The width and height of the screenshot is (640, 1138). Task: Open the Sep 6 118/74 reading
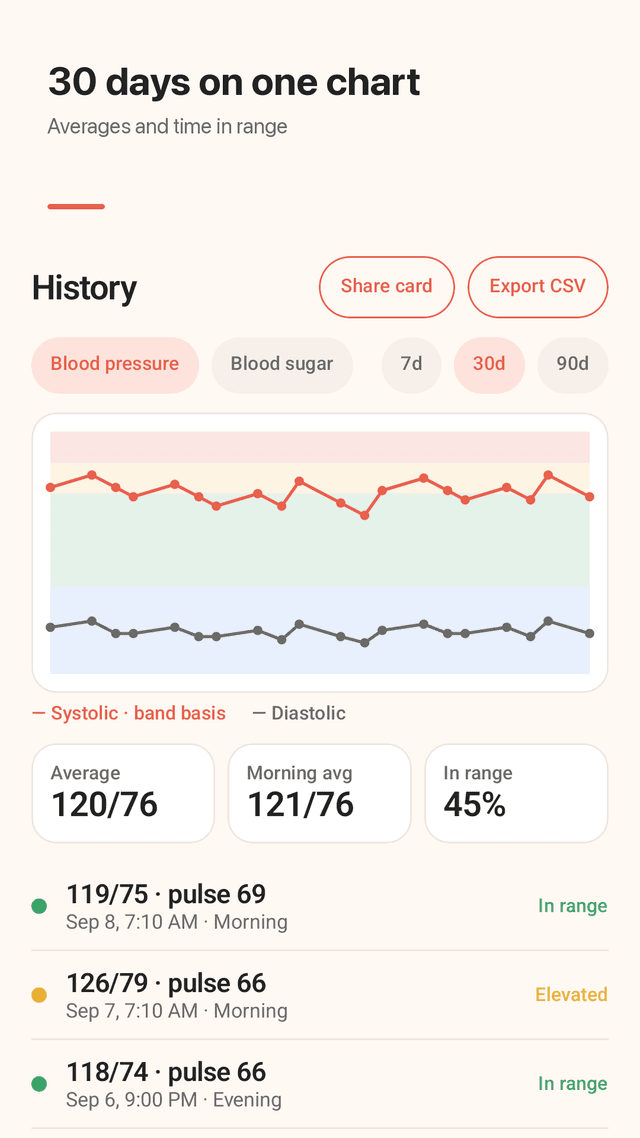coord(320,1084)
